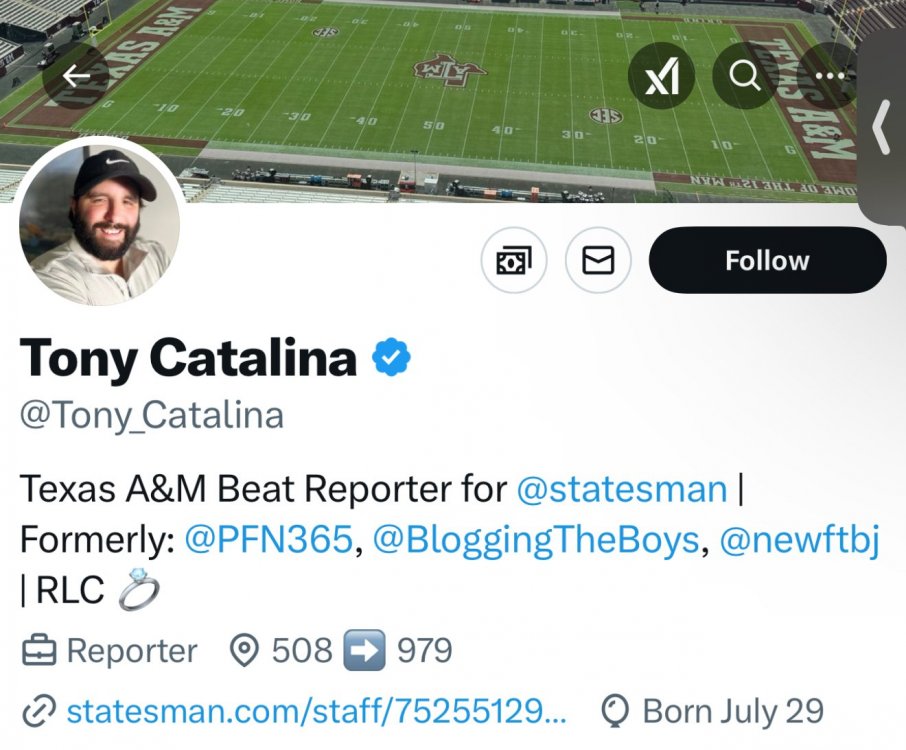The height and width of the screenshot is (750, 906).
Task: Expand the side edge panel handle
Action: [882, 128]
